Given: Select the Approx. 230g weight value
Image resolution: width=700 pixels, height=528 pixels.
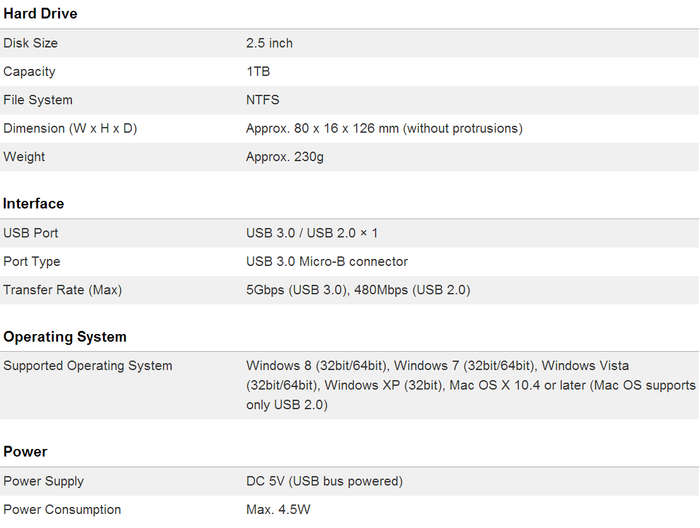Looking at the screenshot, I should tap(285, 157).
